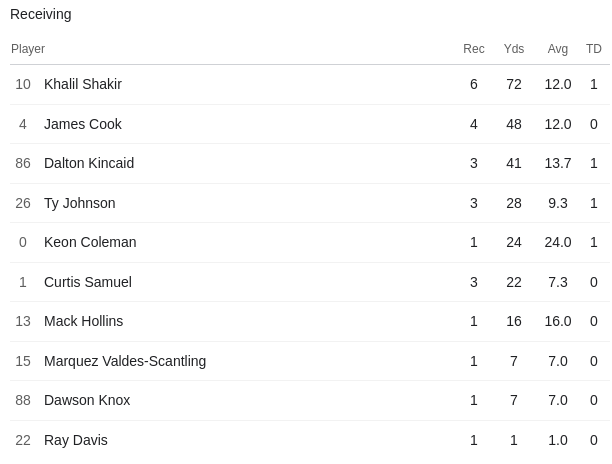Click the Receiving section heading
The image size is (612, 464).
41,14
